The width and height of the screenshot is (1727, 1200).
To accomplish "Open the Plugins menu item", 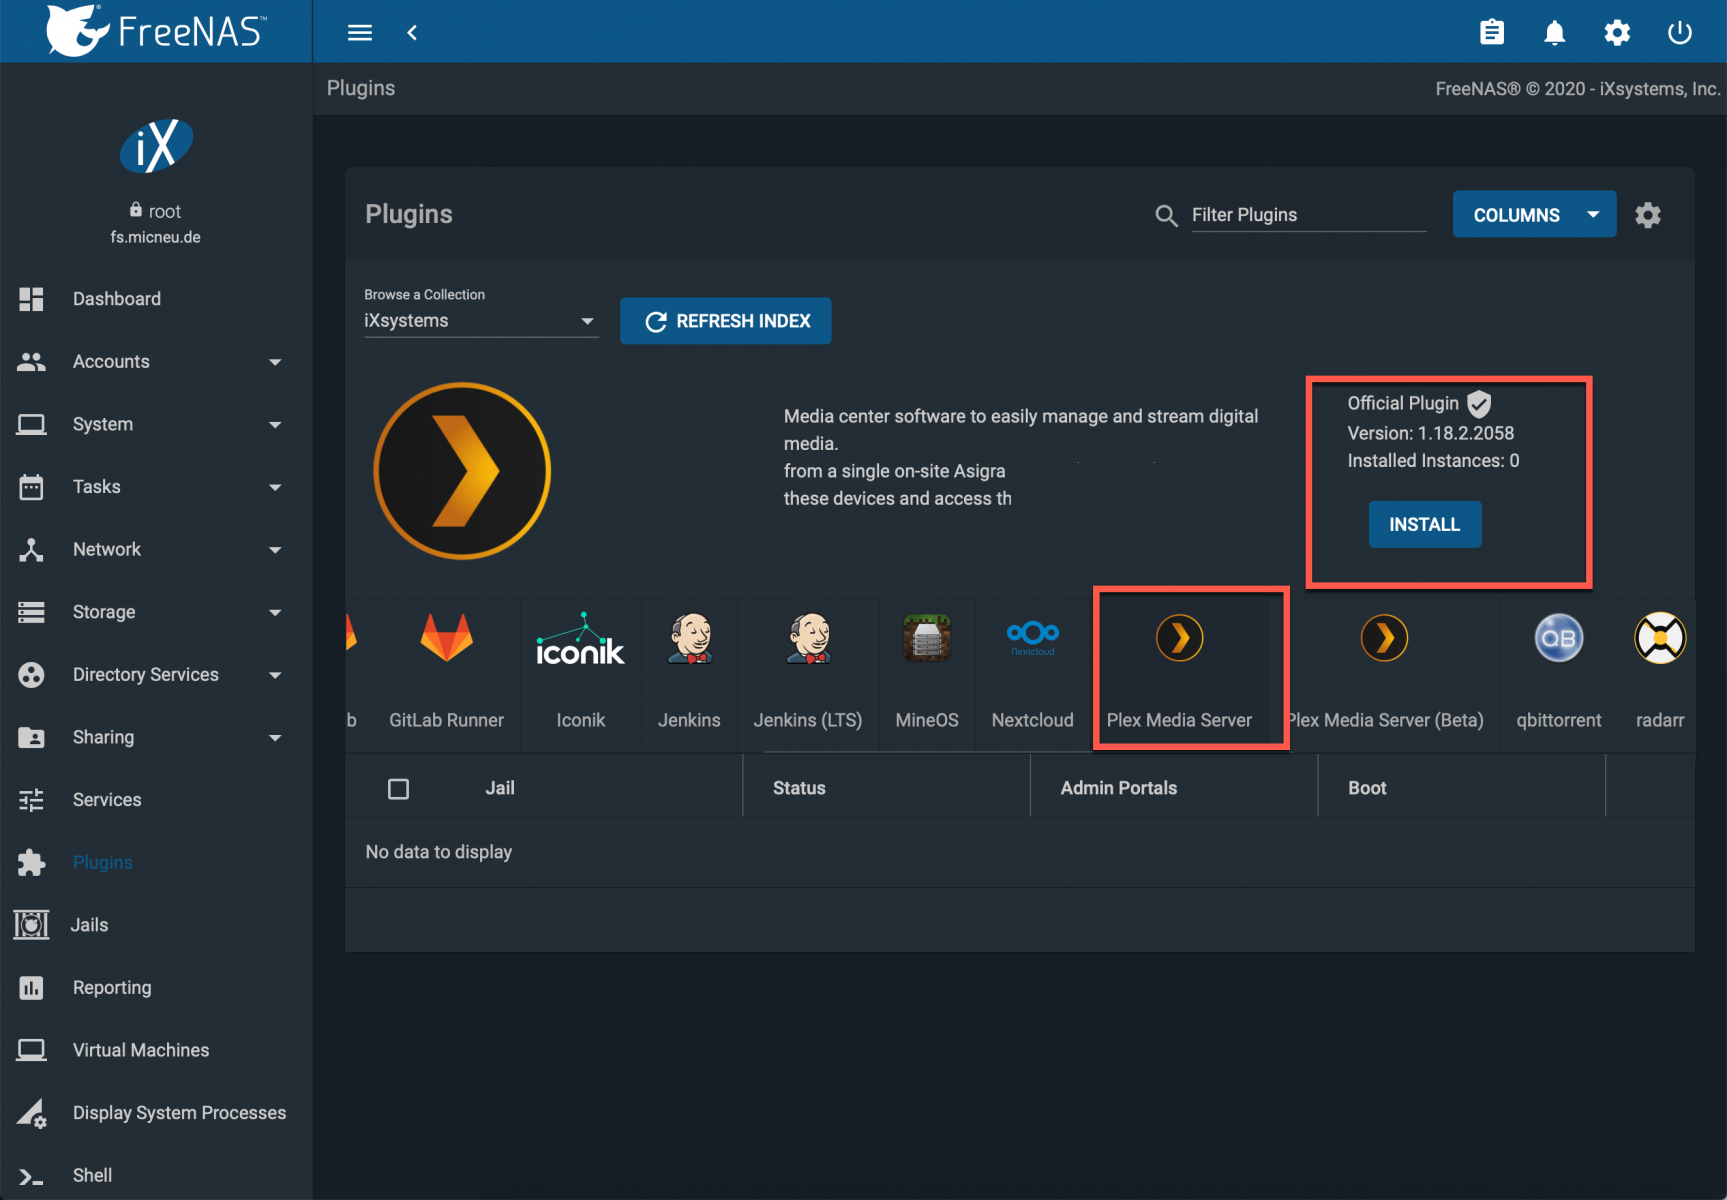I will point(103,862).
